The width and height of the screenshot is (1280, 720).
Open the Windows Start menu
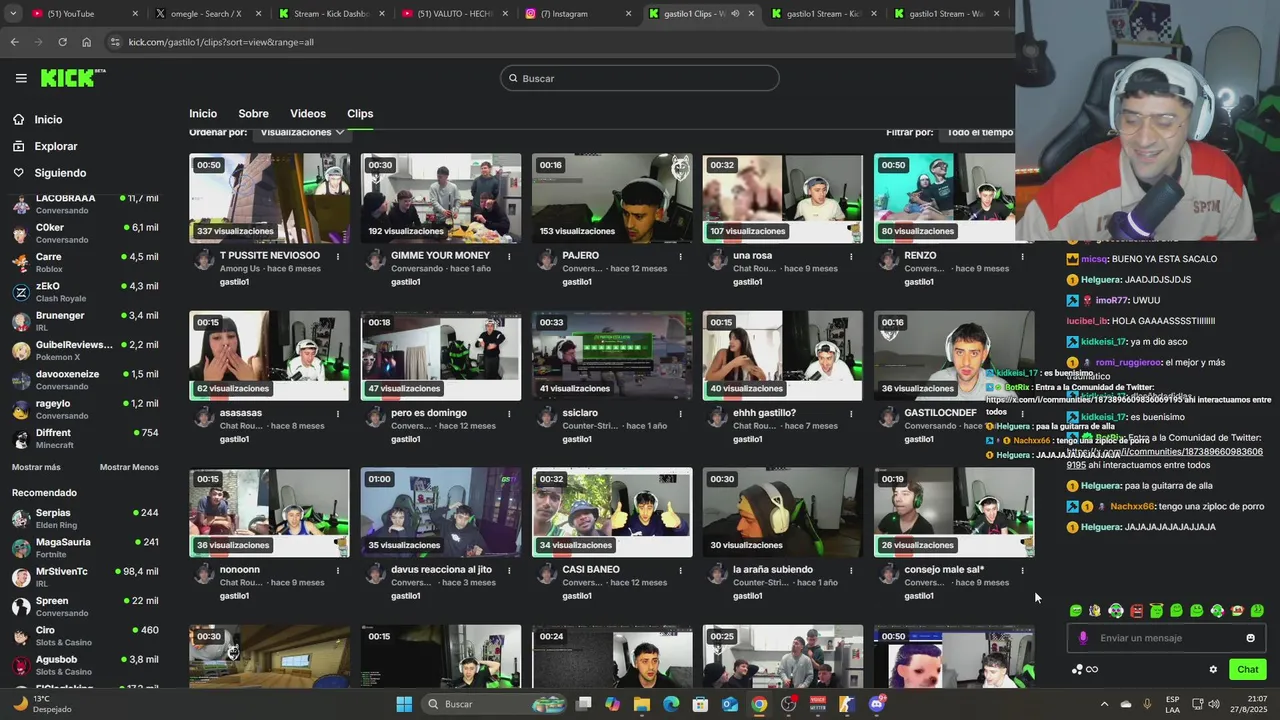[x=404, y=704]
